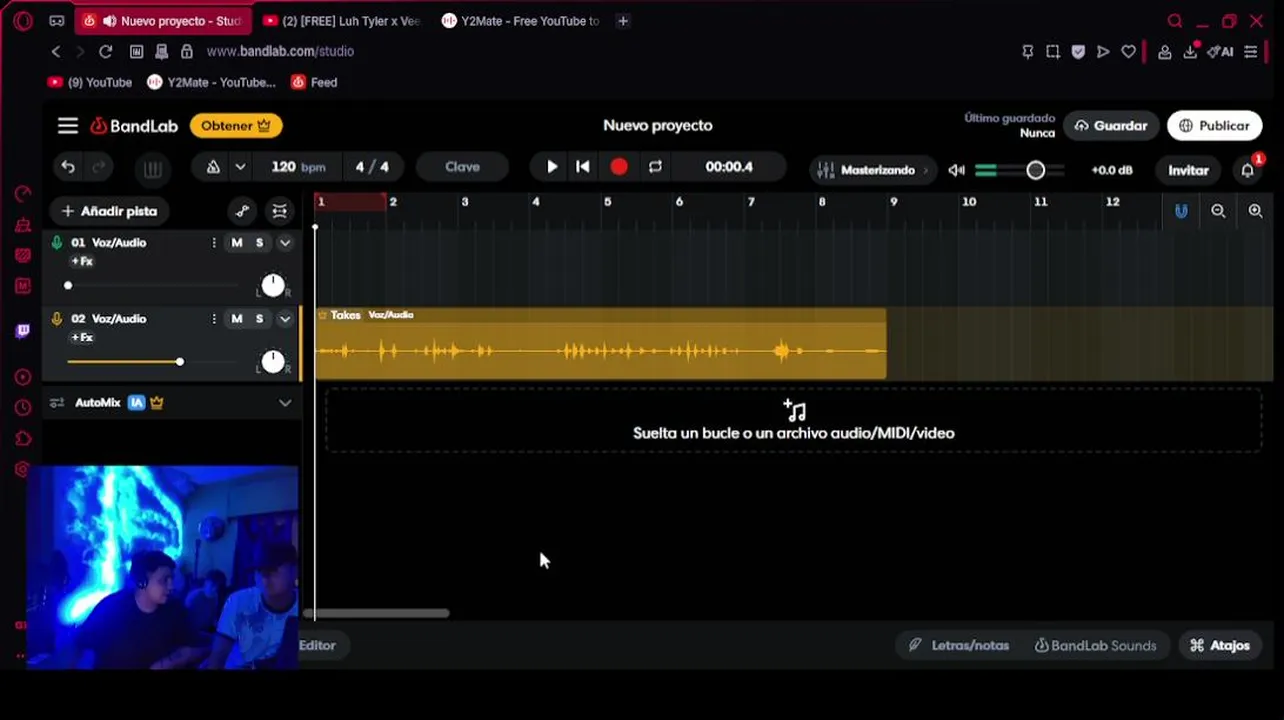The width and height of the screenshot is (1284, 720).
Task: Arm track 02 microphone icon
Action: 57,318
